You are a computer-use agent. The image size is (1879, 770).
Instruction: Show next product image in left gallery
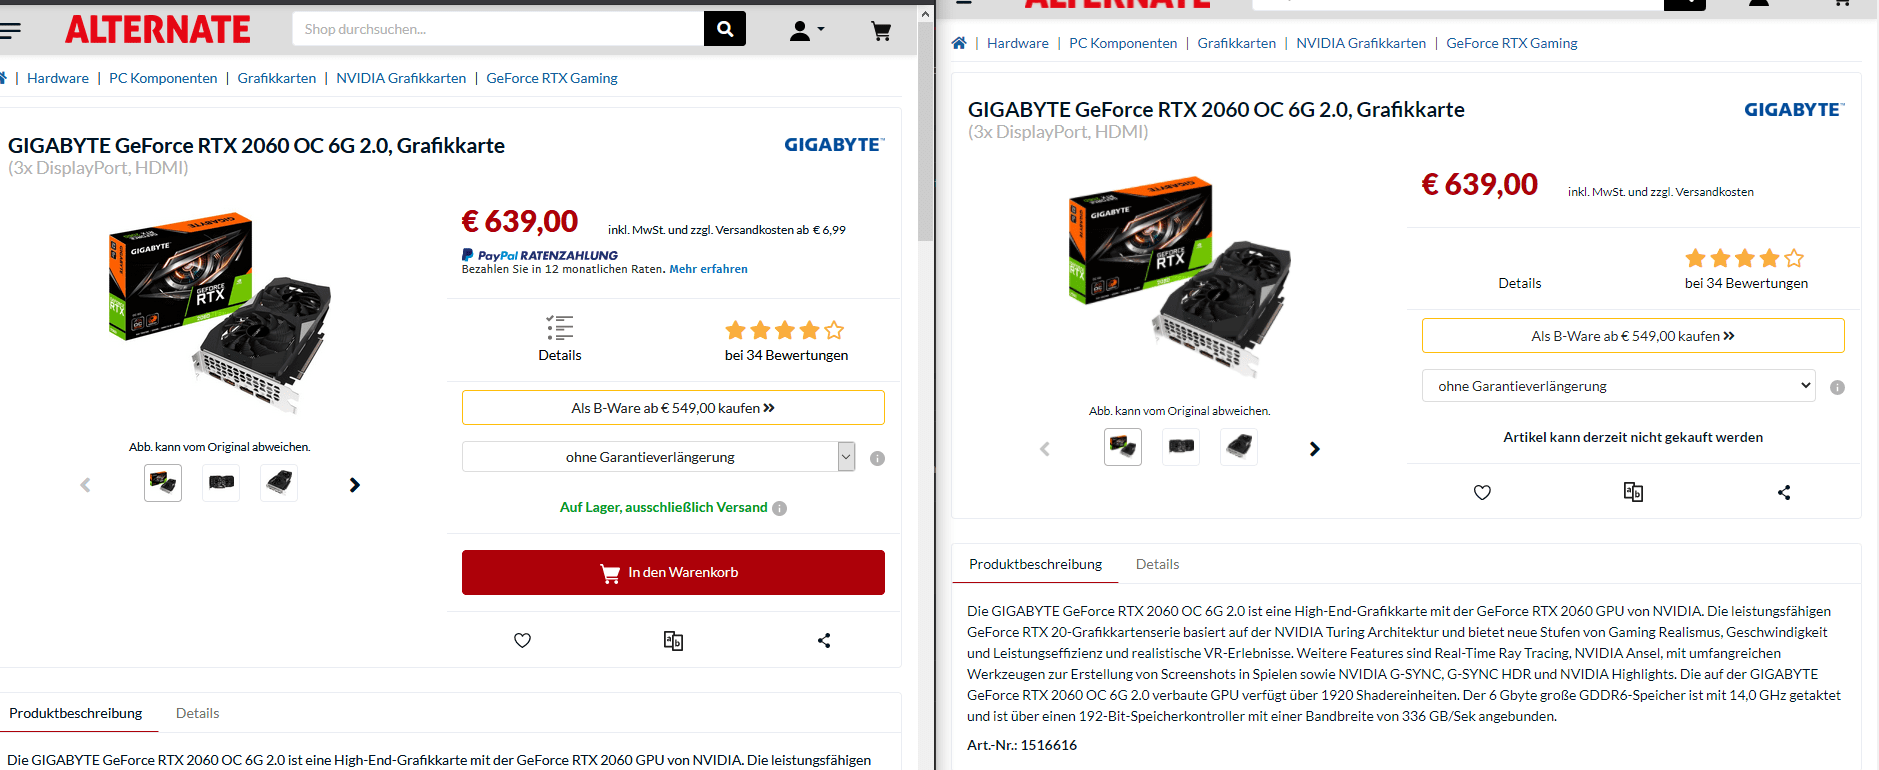point(354,485)
